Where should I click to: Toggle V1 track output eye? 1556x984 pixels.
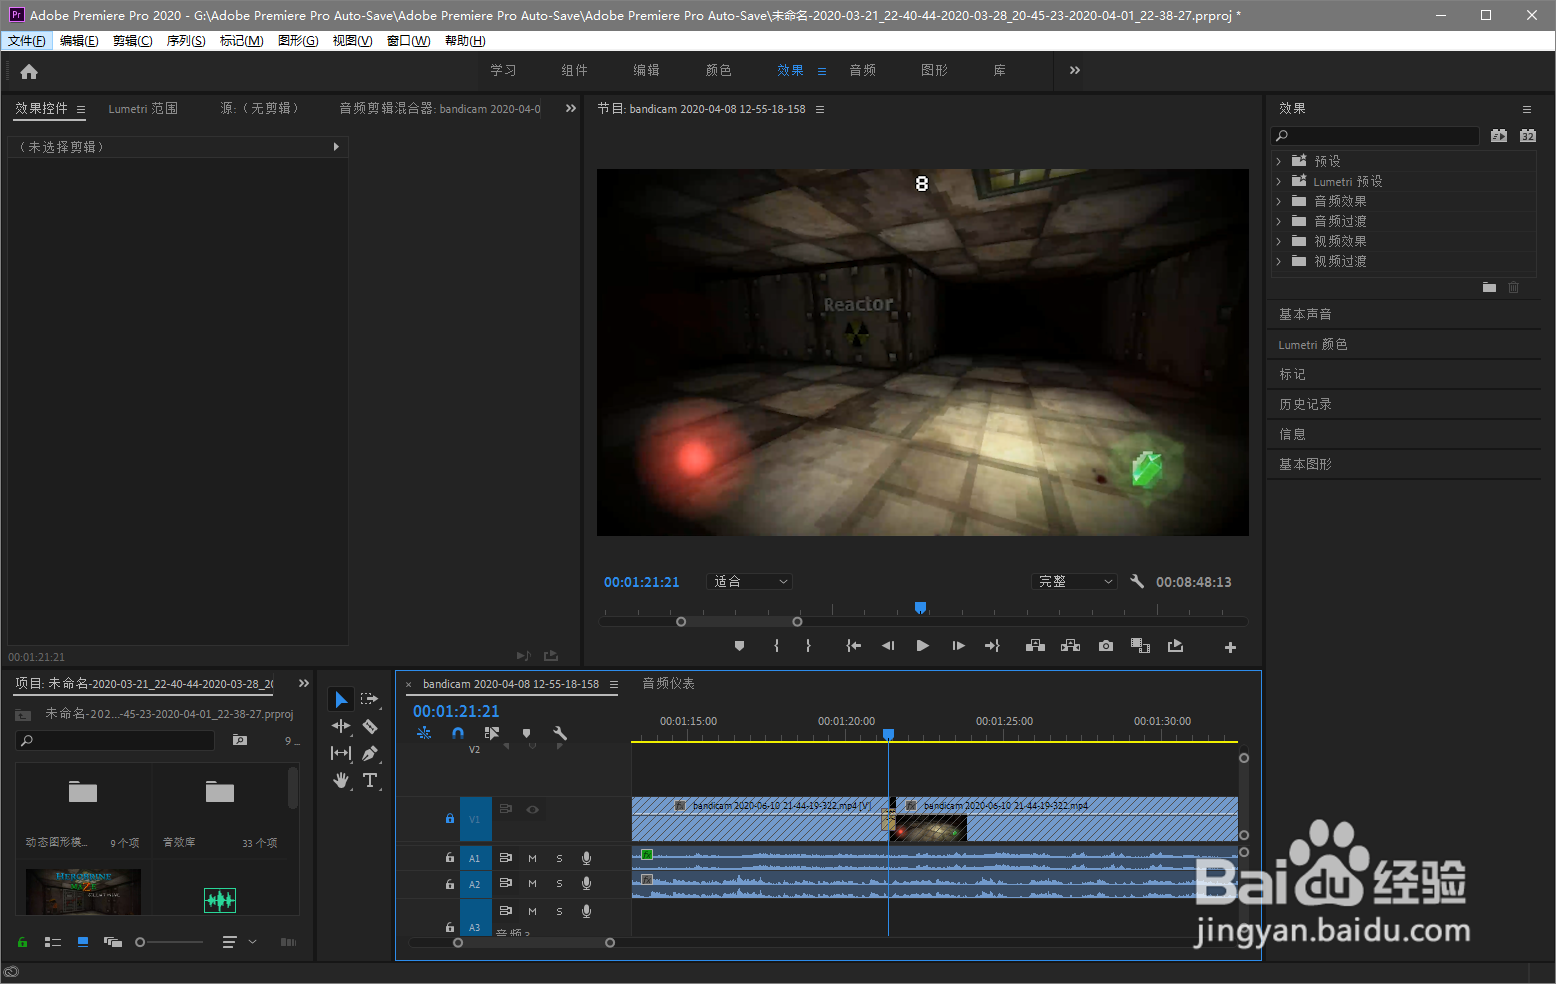533,810
